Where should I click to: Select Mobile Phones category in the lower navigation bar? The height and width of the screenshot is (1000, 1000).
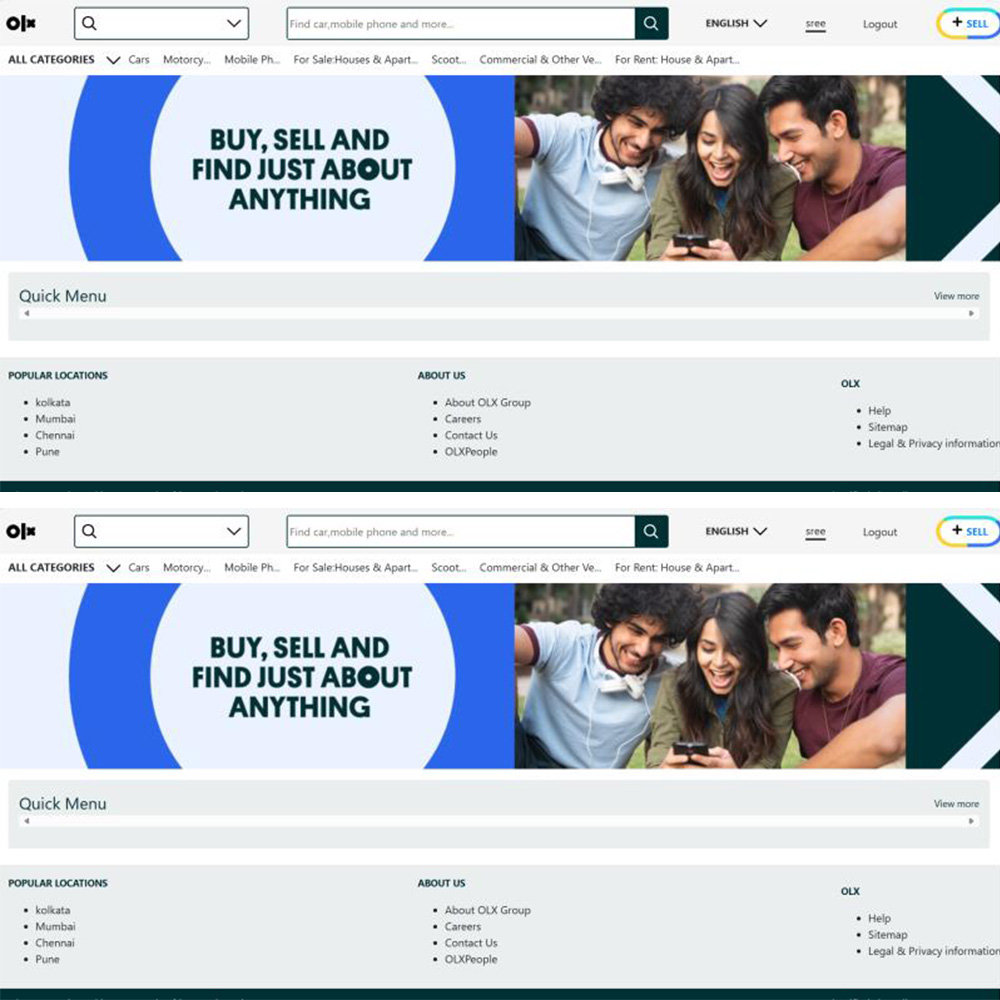251,568
